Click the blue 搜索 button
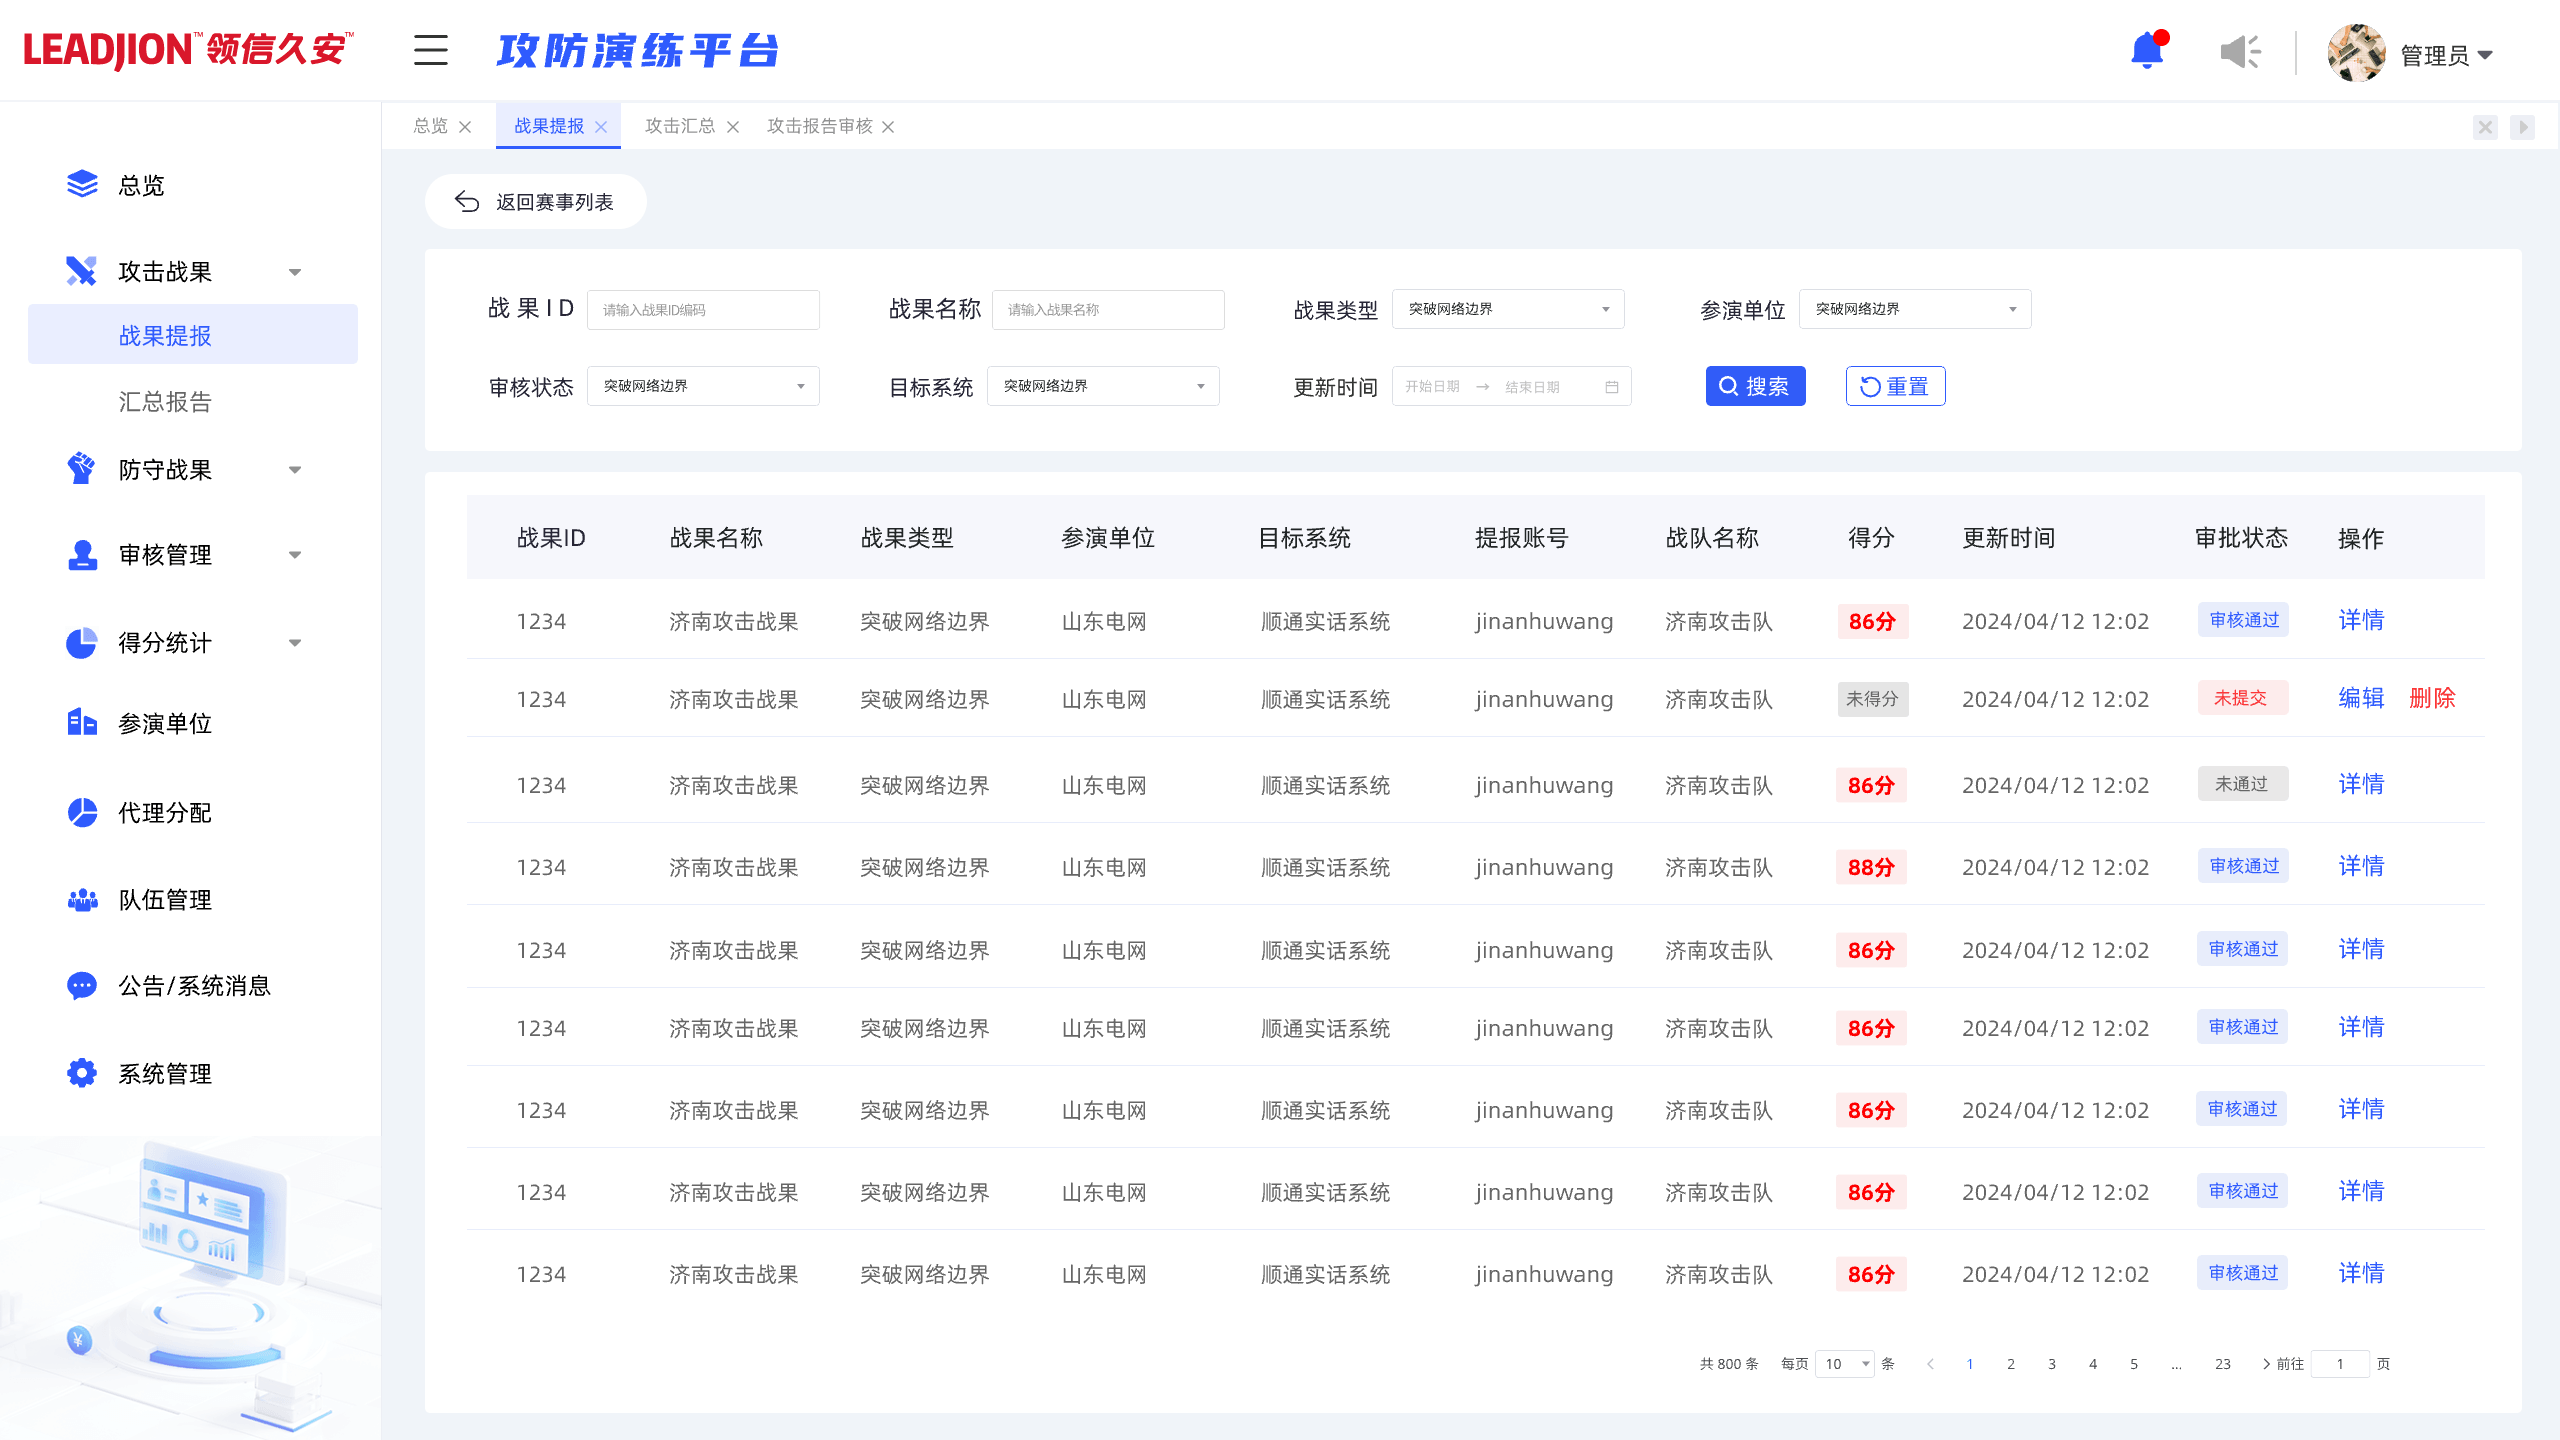Image resolution: width=2560 pixels, height=1440 pixels. pyautogui.click(x=1756, y=386)
